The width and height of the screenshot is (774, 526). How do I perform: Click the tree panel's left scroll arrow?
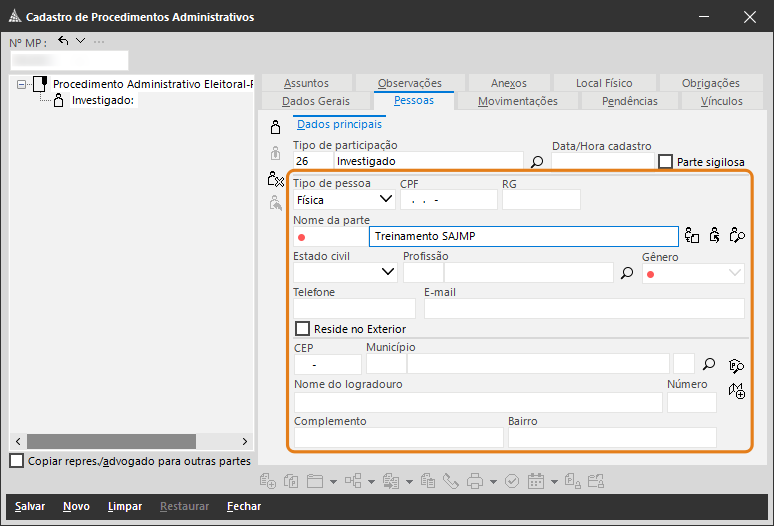point(18,441)
